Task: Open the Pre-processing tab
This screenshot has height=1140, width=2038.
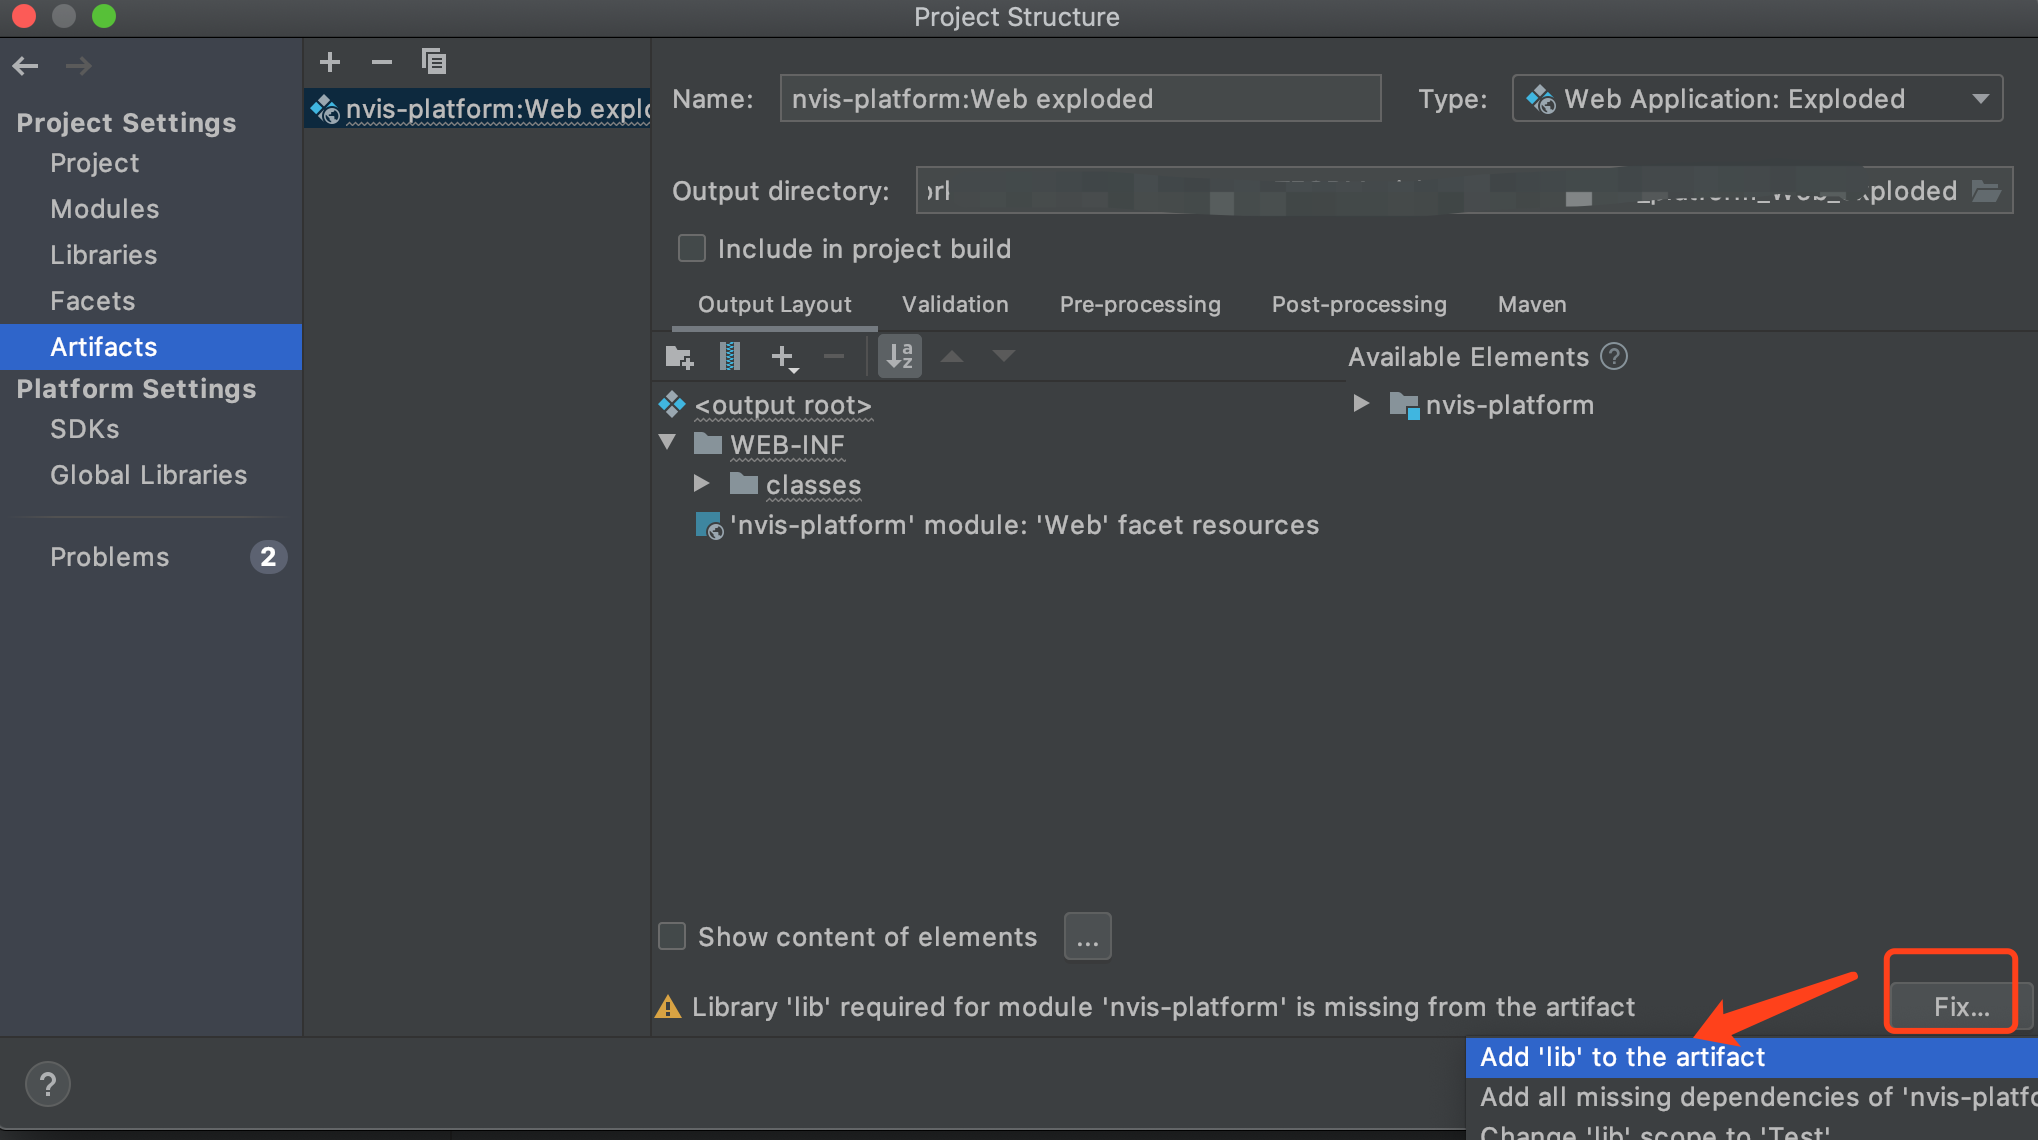Action: [1140, 304]
